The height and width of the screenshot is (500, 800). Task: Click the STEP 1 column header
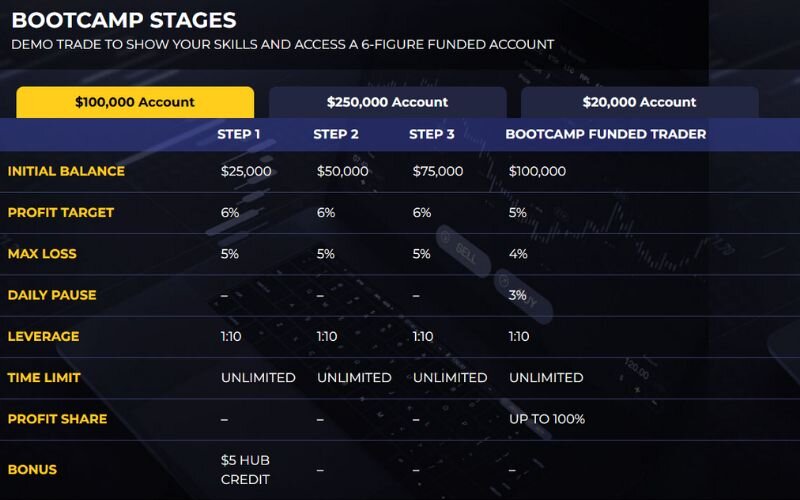coord(239,134)
